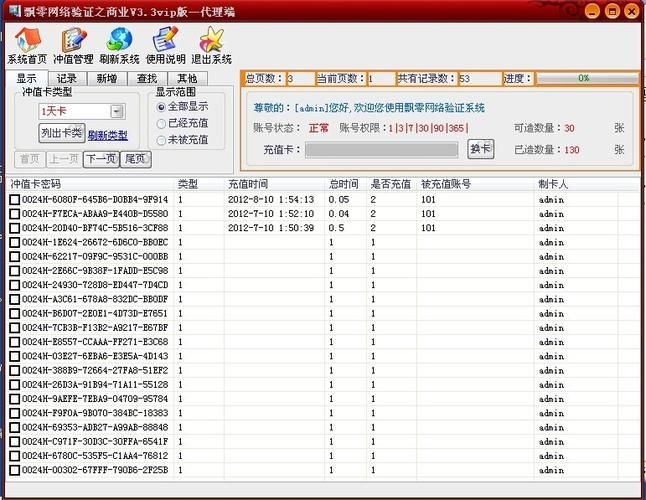Image resolution: width=646 pixels, height=500 pixels.
Task: Switch to the 其他 tab
Action: (187, 78)
